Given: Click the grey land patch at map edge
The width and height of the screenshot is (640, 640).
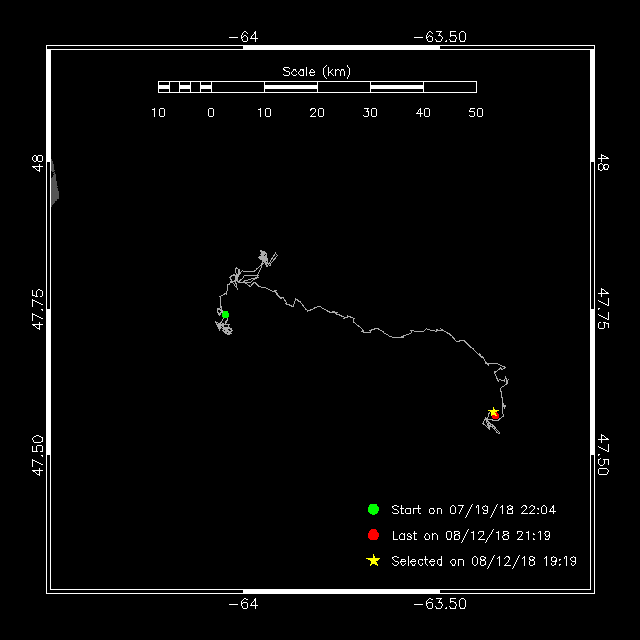Looking at the screenshot, I should coord(54,185).
